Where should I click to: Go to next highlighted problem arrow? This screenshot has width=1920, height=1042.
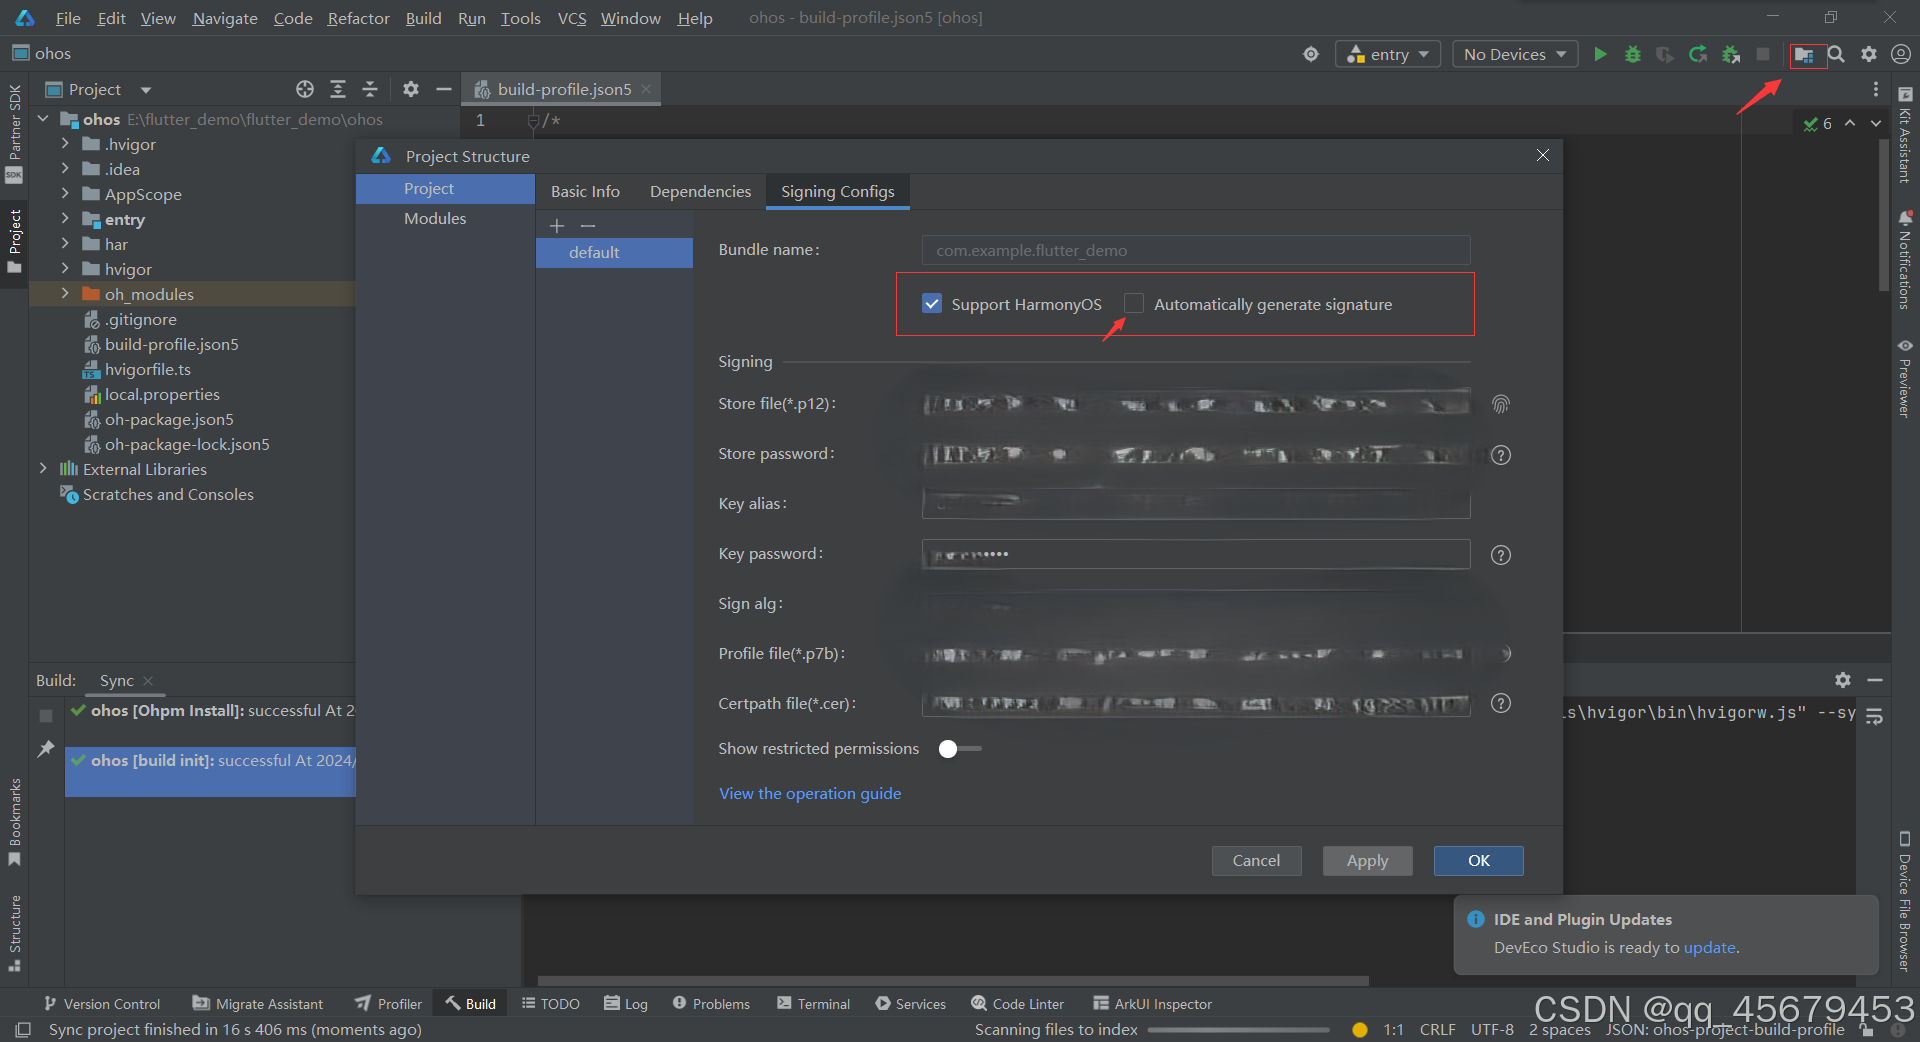(1875, 123)
